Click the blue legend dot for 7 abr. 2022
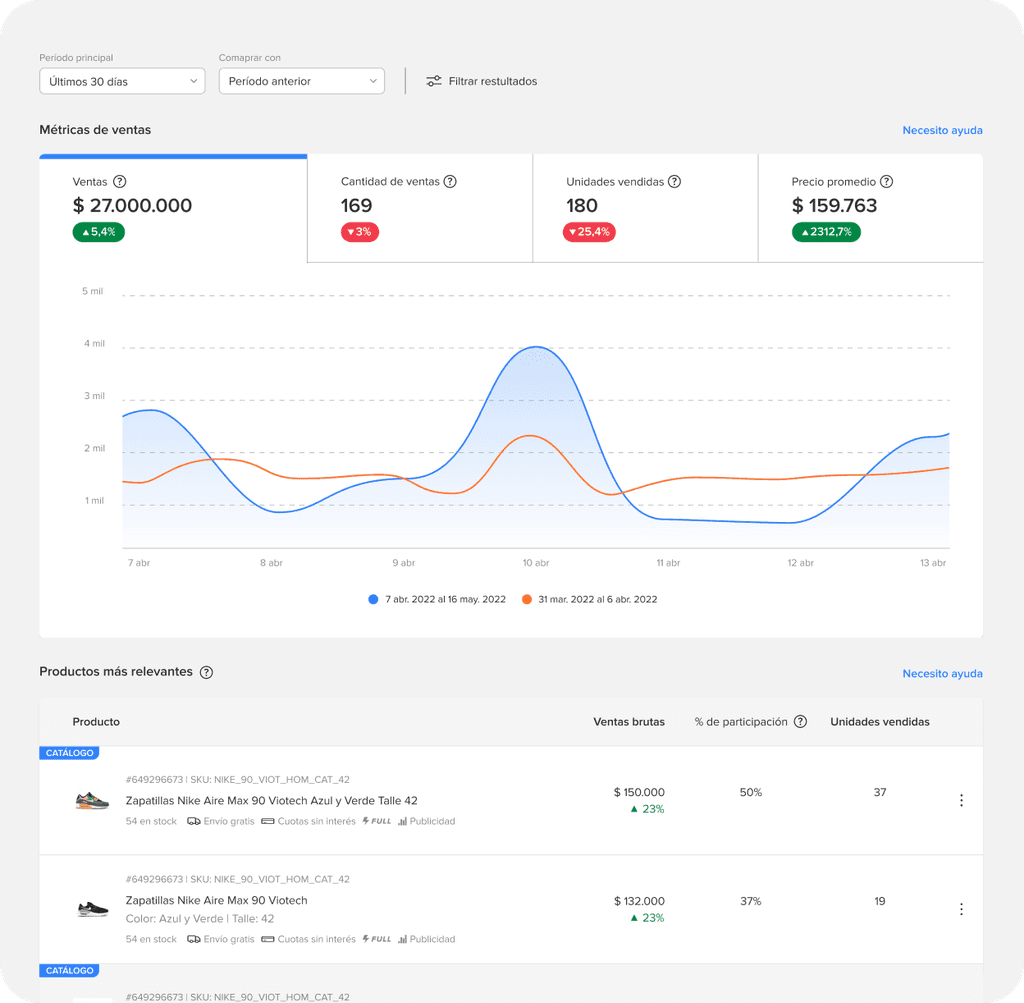The image size is (1024, 1003). 373,599
